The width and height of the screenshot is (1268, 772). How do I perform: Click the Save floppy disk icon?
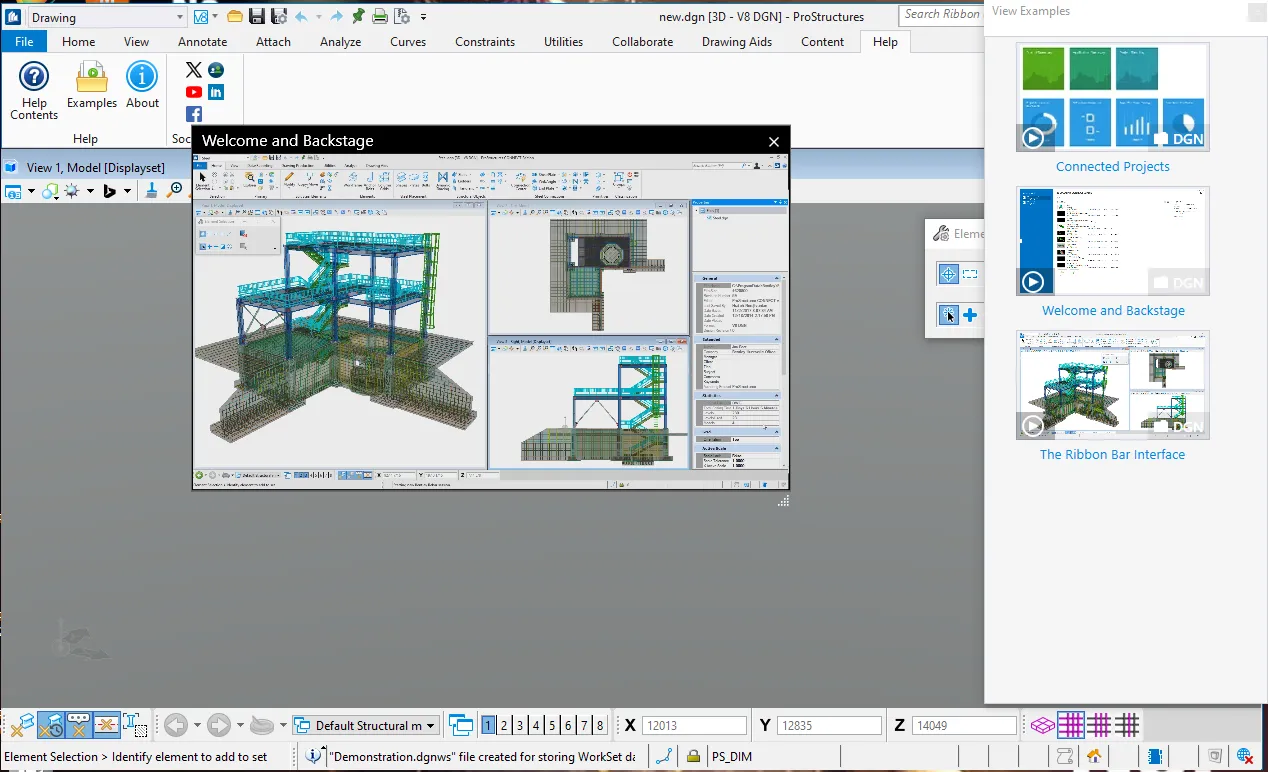257,16
